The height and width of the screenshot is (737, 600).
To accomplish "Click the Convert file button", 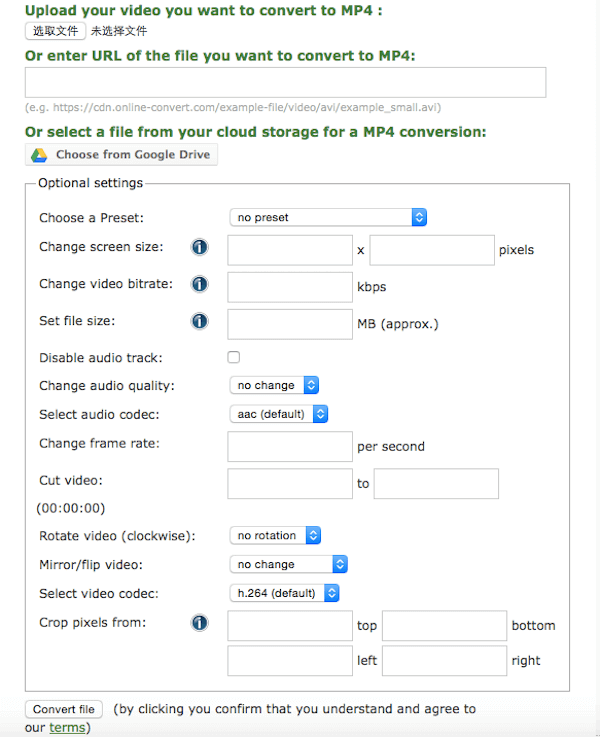I will (63, 709).
